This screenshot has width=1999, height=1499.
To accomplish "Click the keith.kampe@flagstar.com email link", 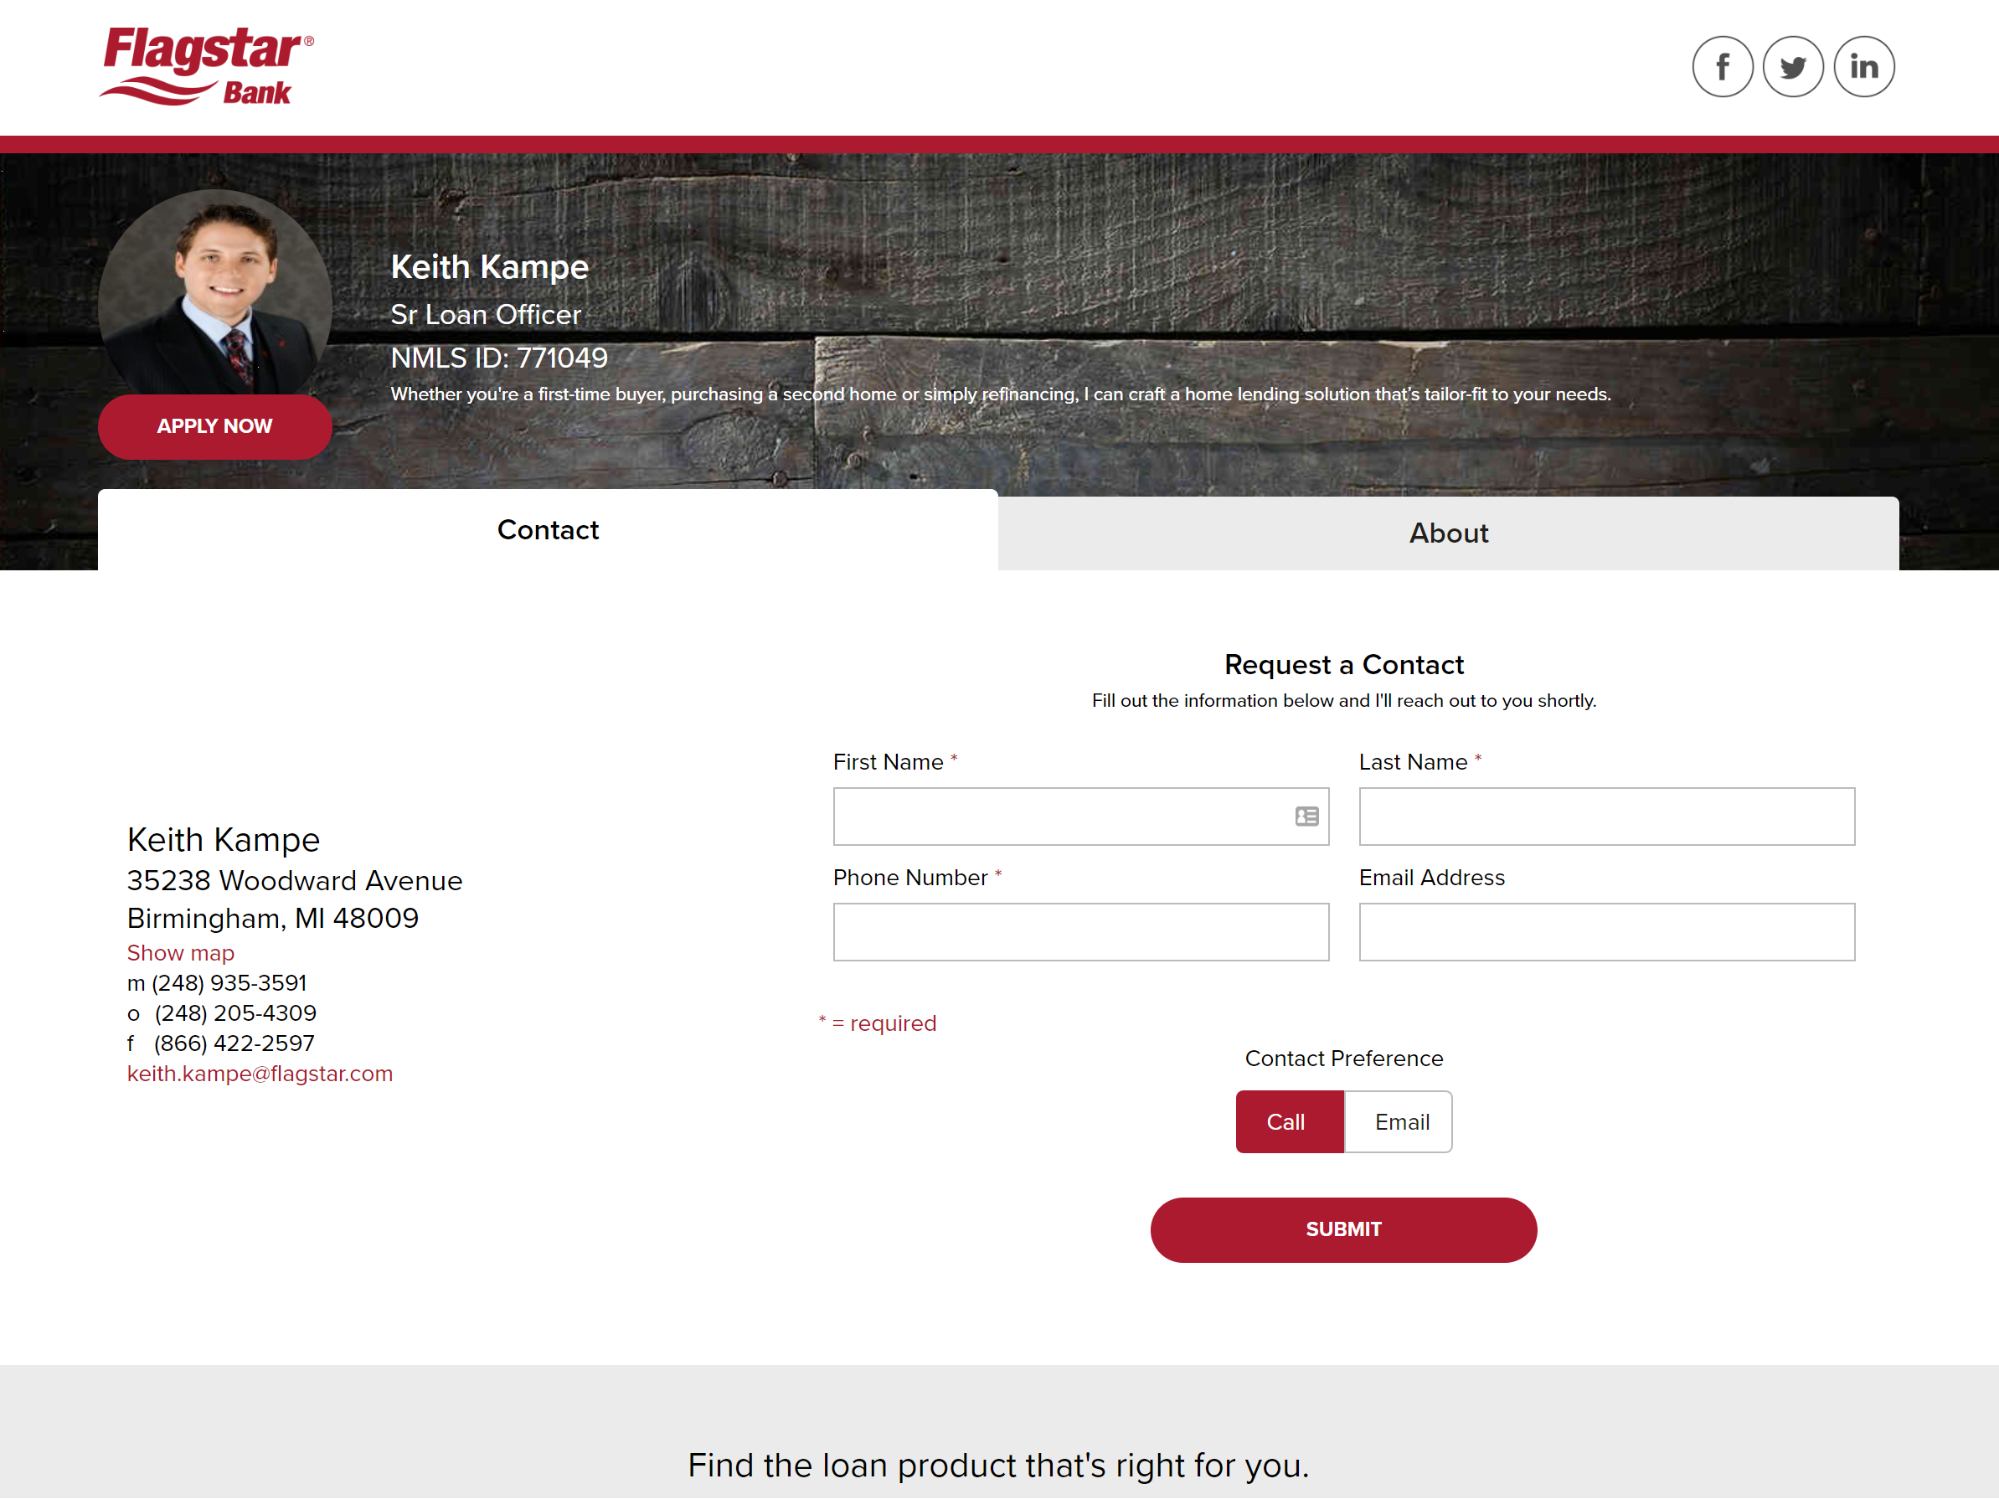I will 260,1074.
